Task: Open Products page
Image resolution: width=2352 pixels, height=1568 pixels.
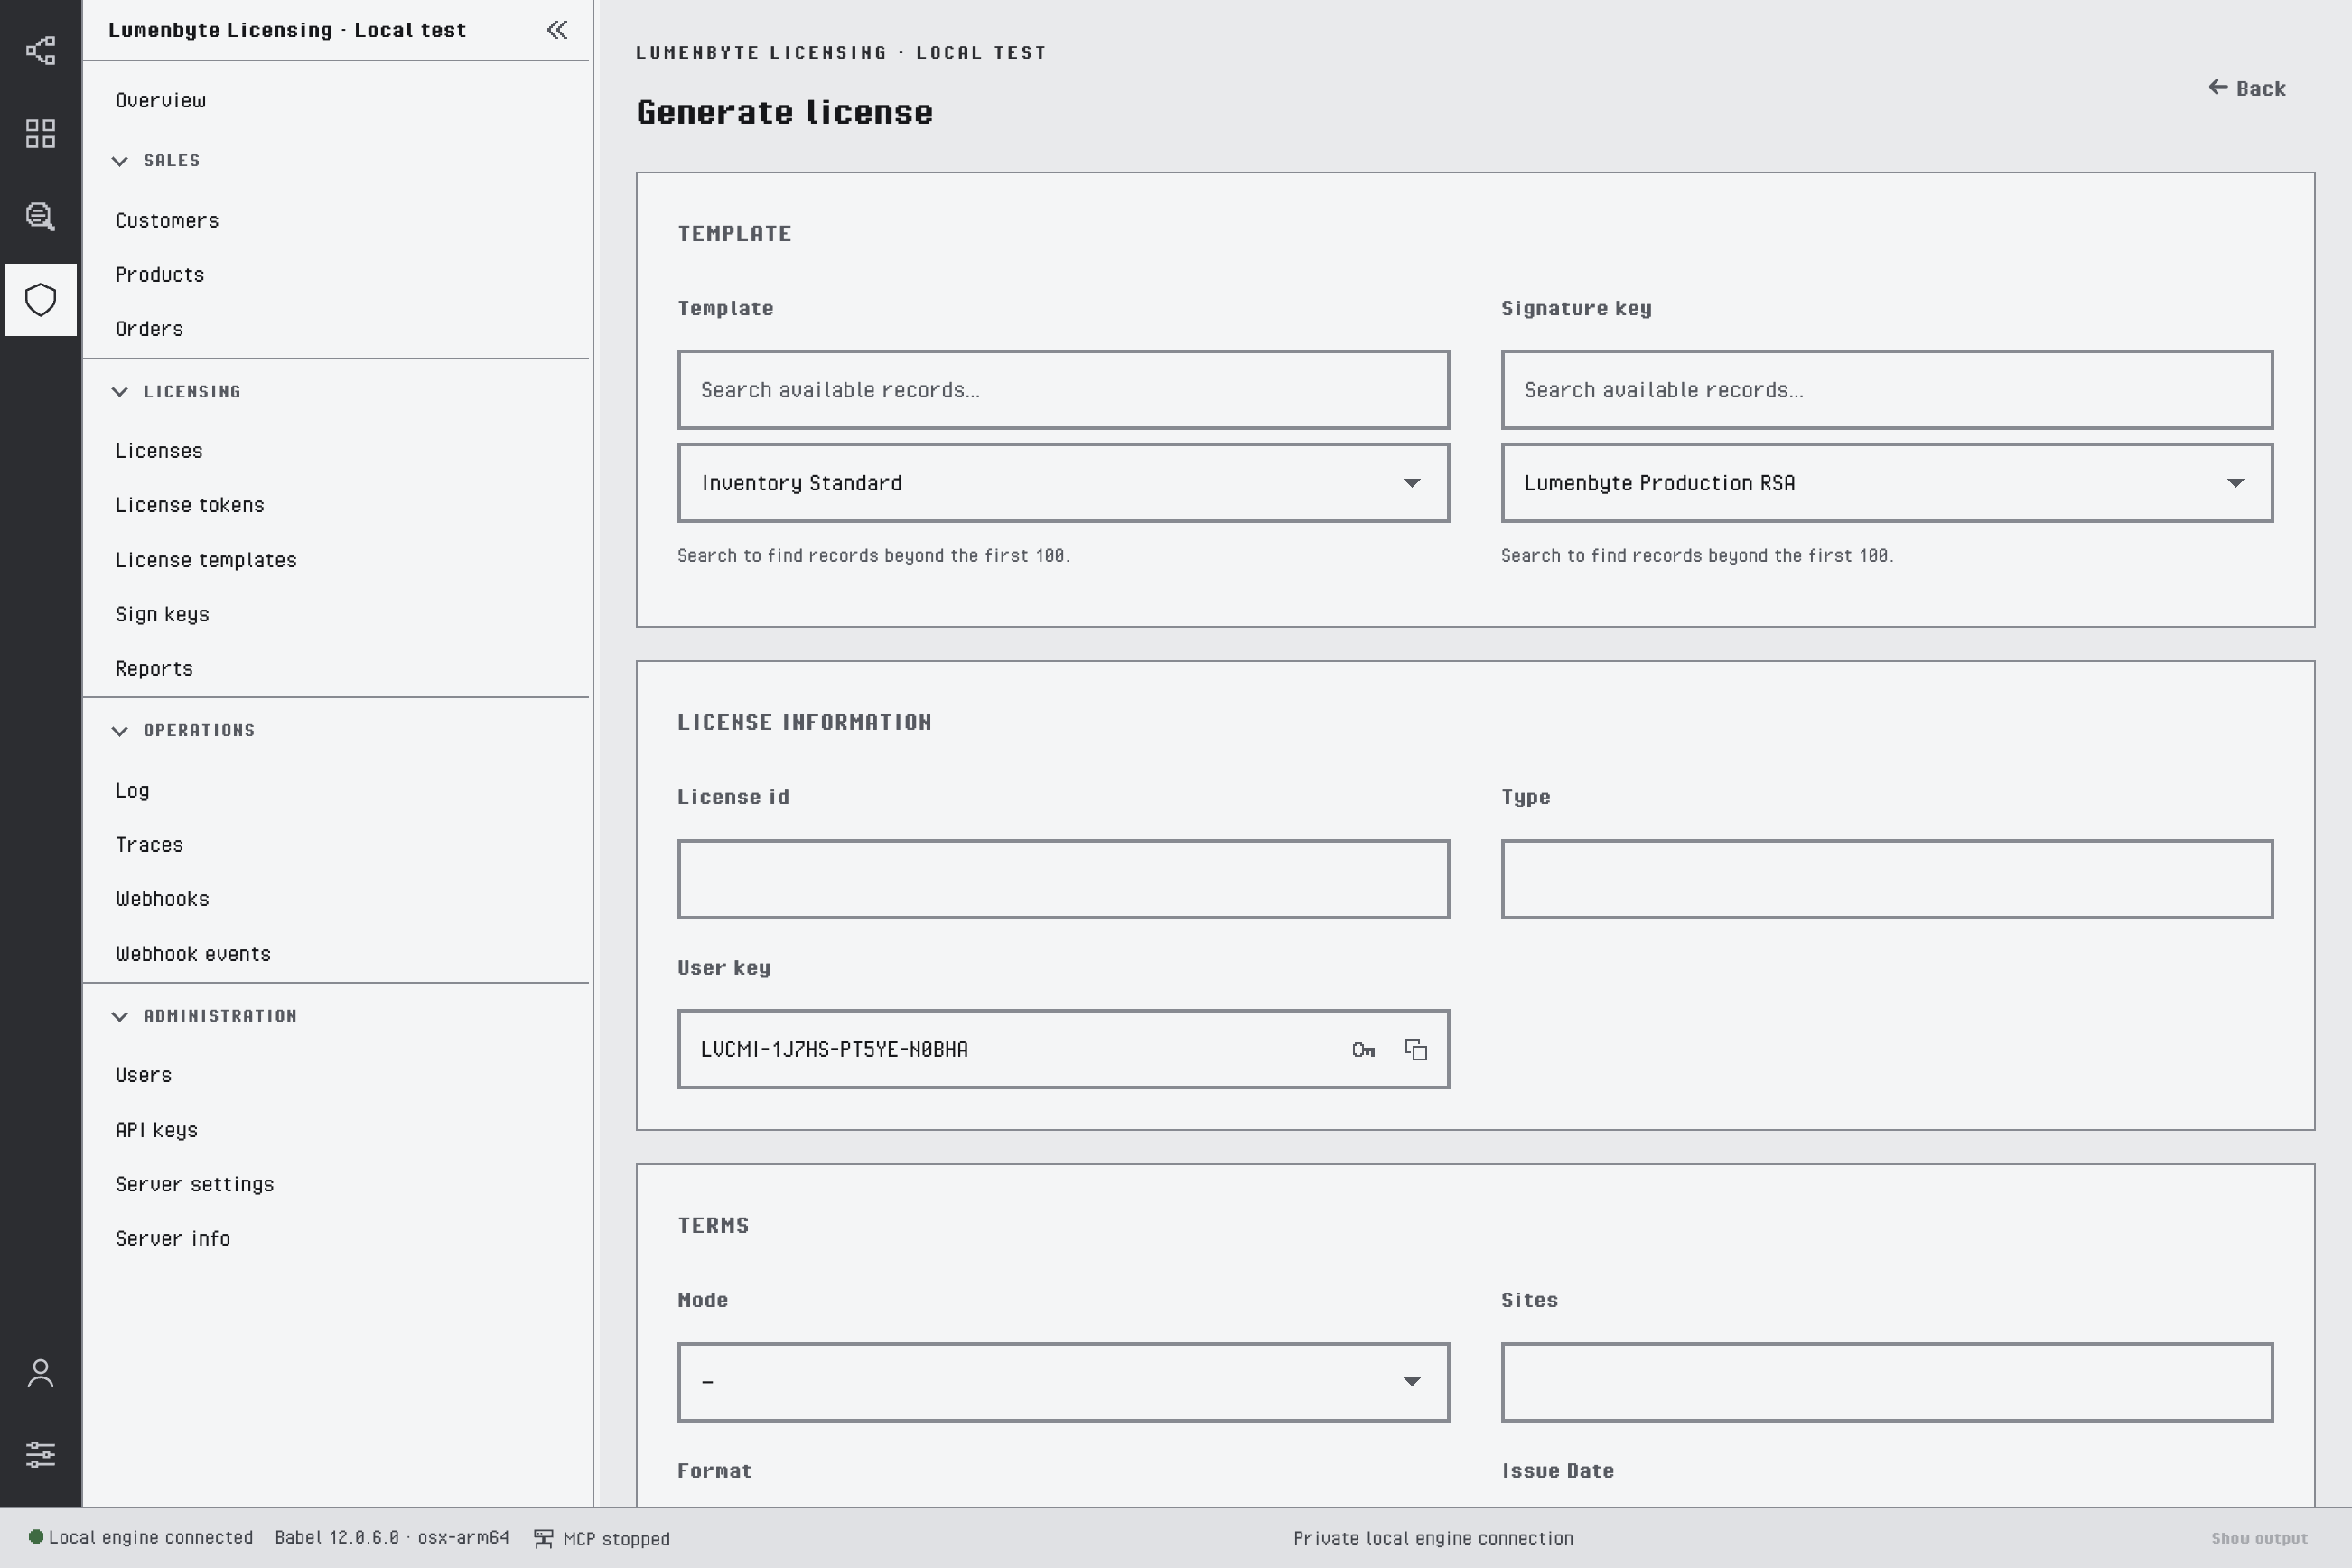Action: tap(160, 275)
